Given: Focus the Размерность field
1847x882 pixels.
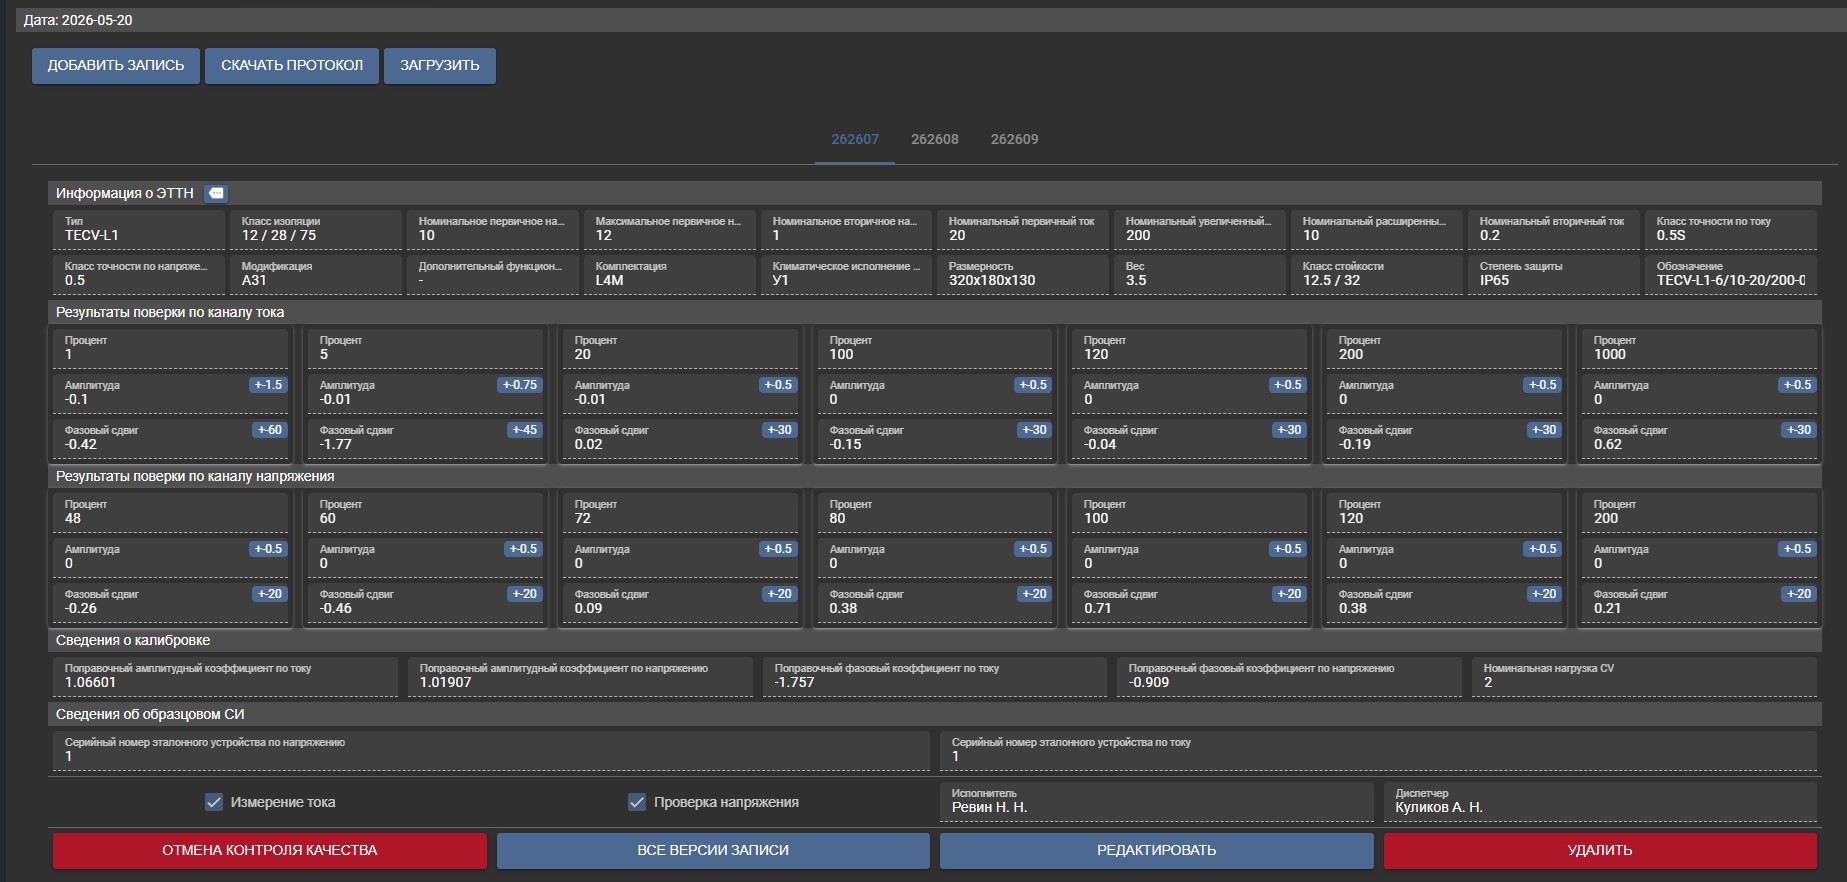Looking at the screenshot, I should [1023, 275].
